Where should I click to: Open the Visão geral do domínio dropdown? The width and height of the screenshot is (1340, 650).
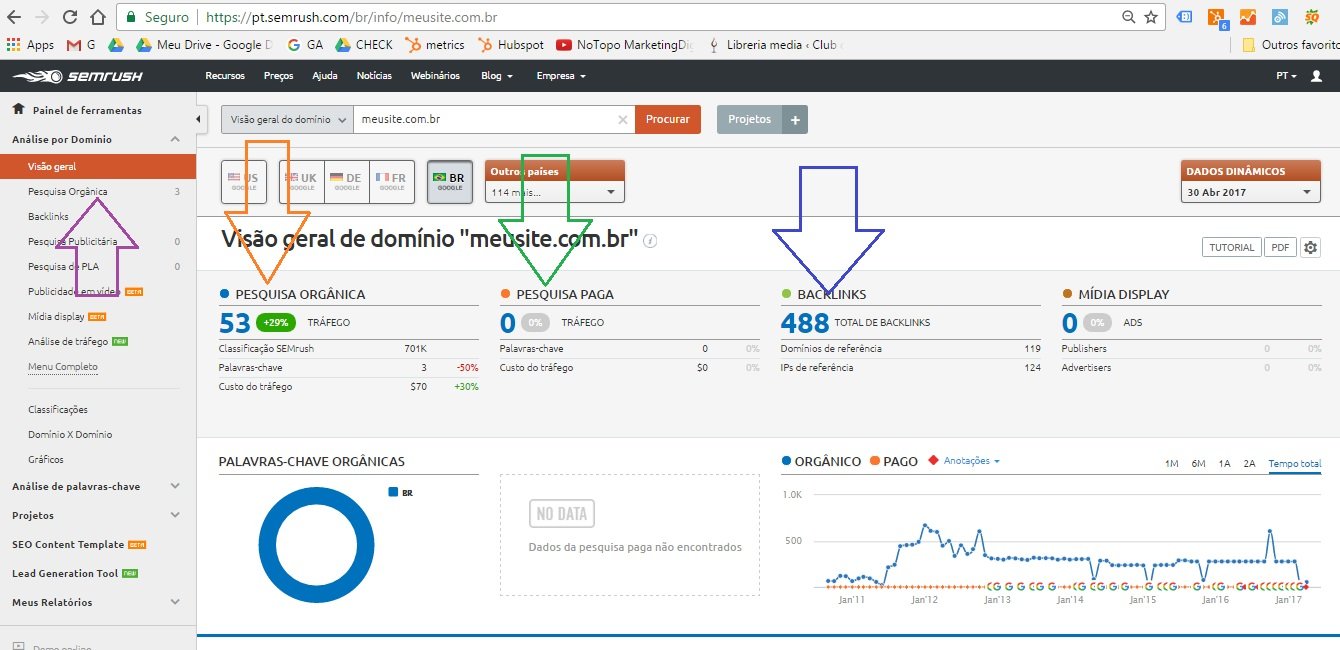pos(287,119)
